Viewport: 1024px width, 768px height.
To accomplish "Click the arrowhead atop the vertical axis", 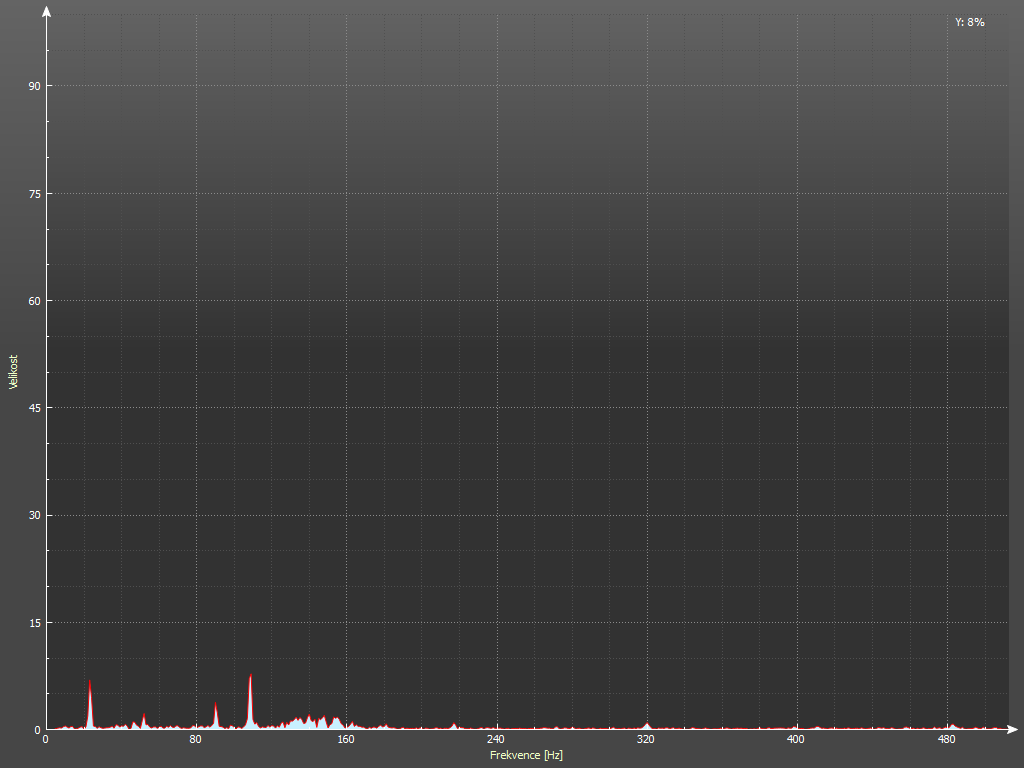I will tap(46, 12).
